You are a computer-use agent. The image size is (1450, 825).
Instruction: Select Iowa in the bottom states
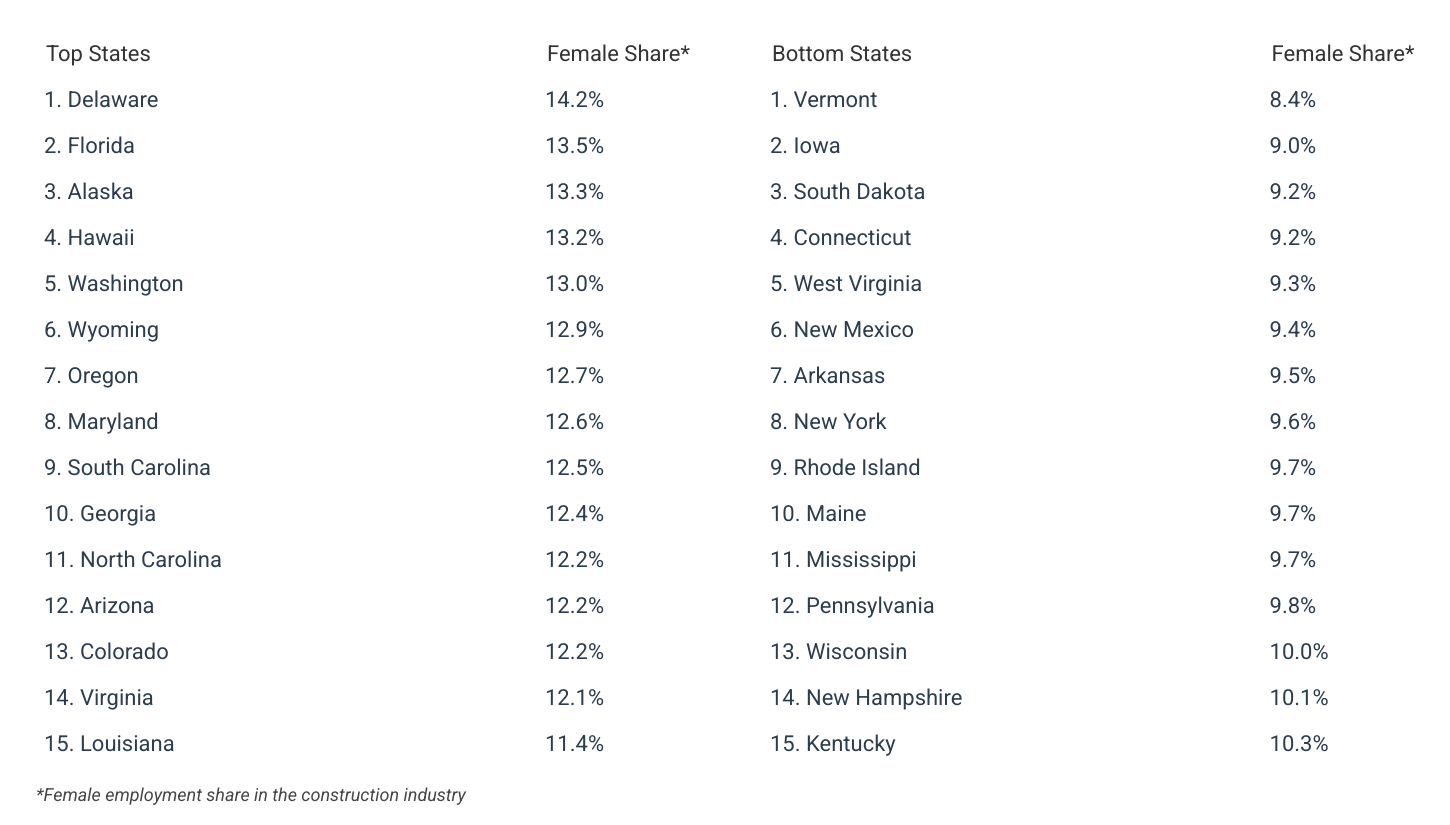click(x=805, y=146)
